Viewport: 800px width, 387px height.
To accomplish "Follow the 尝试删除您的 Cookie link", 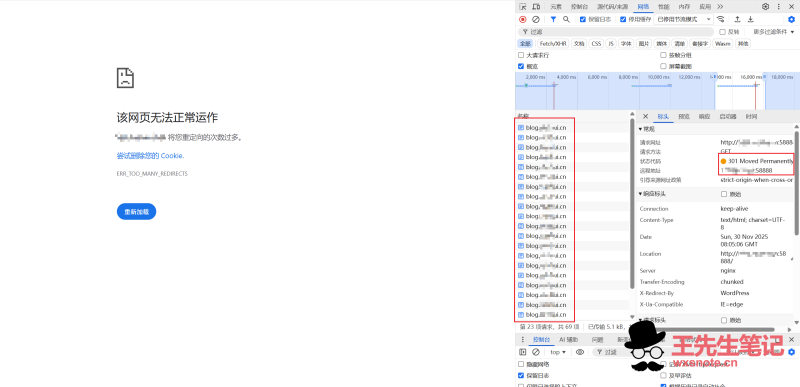I will (x=150, y=156).
